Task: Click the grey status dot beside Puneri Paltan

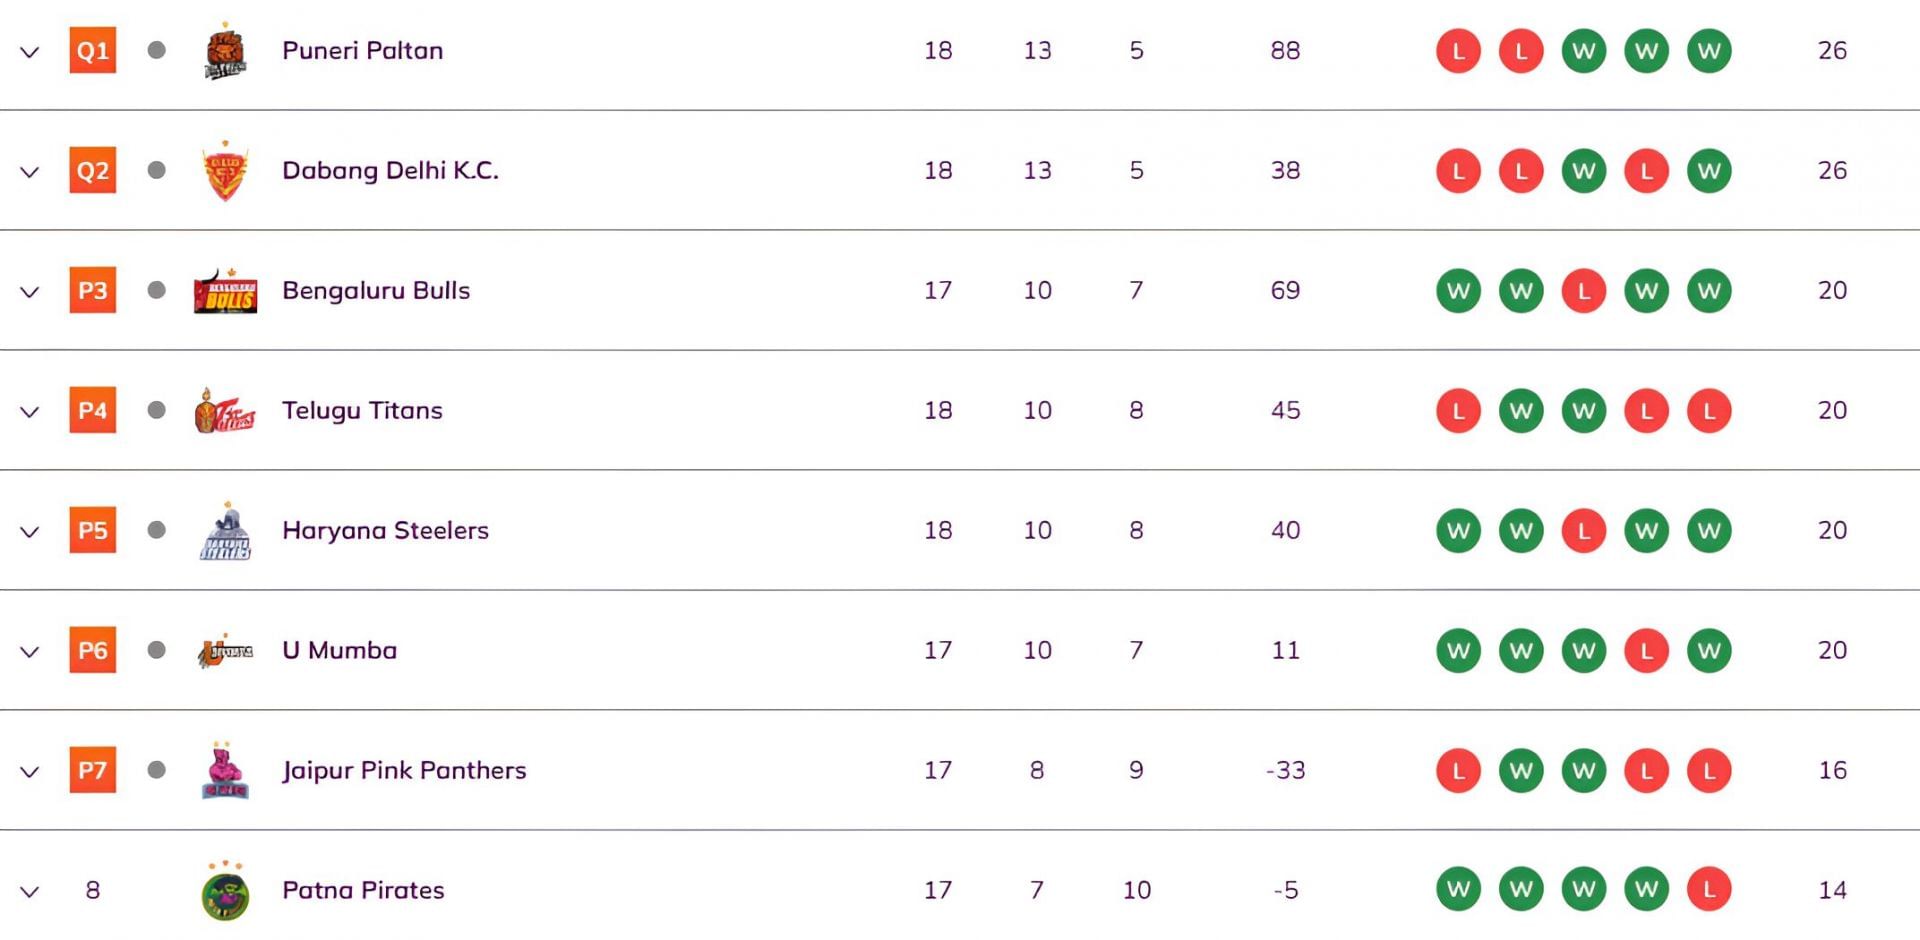Action: (156, 50)
